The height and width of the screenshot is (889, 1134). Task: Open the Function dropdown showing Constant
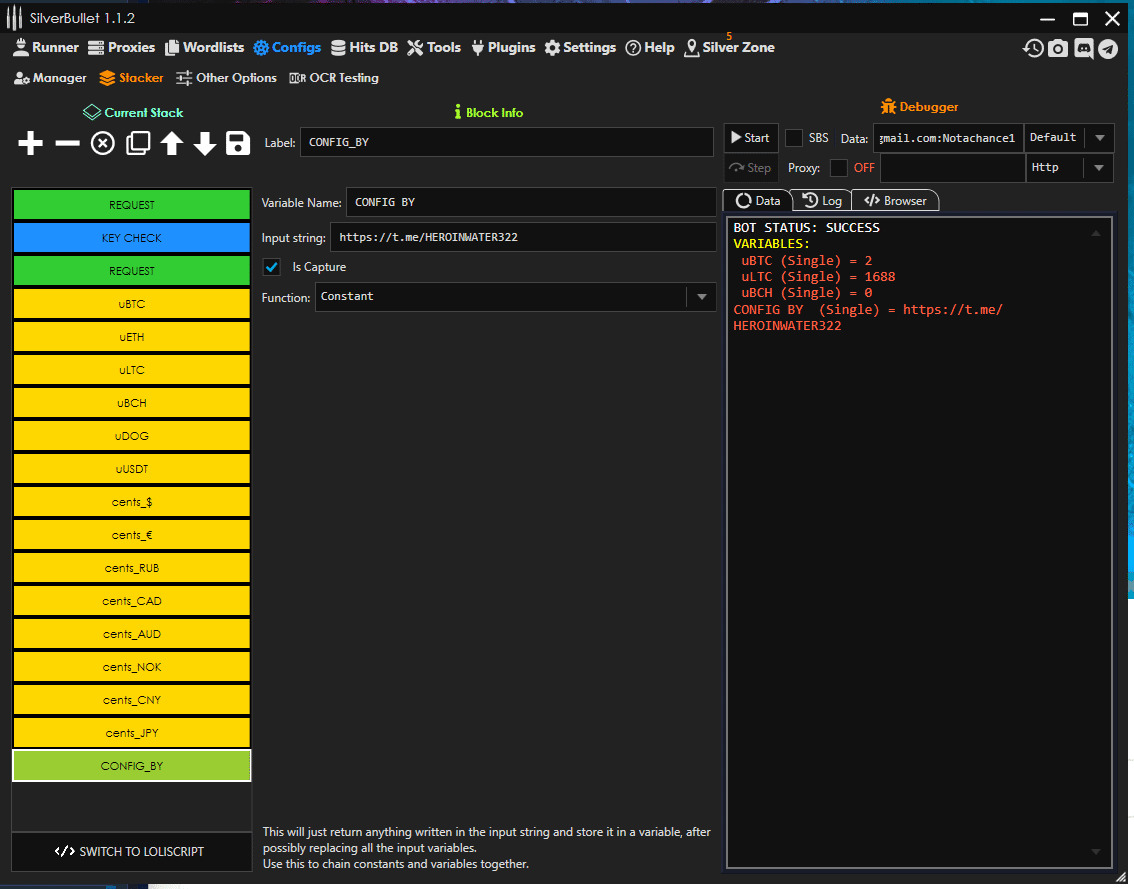701,297
